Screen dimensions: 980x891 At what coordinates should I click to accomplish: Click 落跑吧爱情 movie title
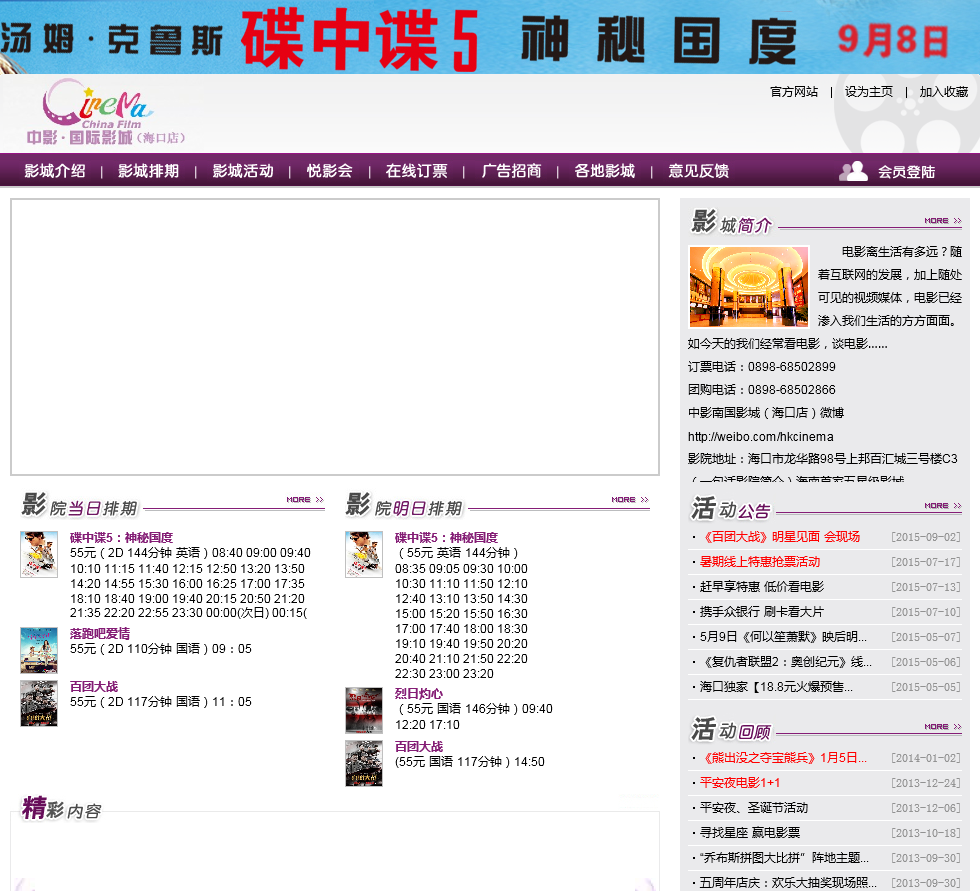(x=100, y=634)
